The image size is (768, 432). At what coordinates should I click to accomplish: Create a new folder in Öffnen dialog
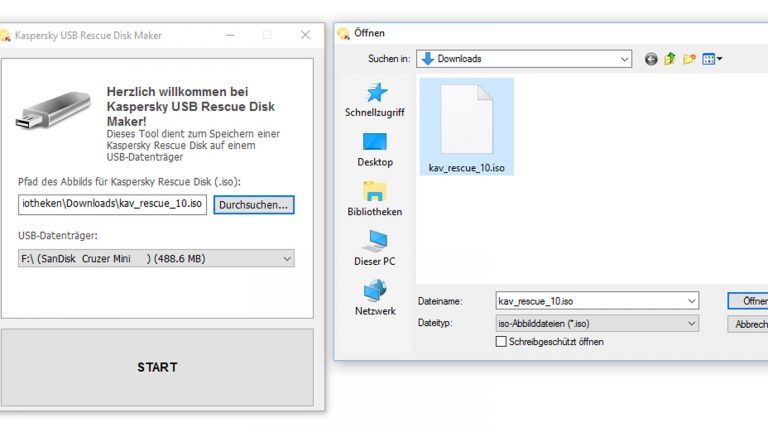tap(689, 59)
